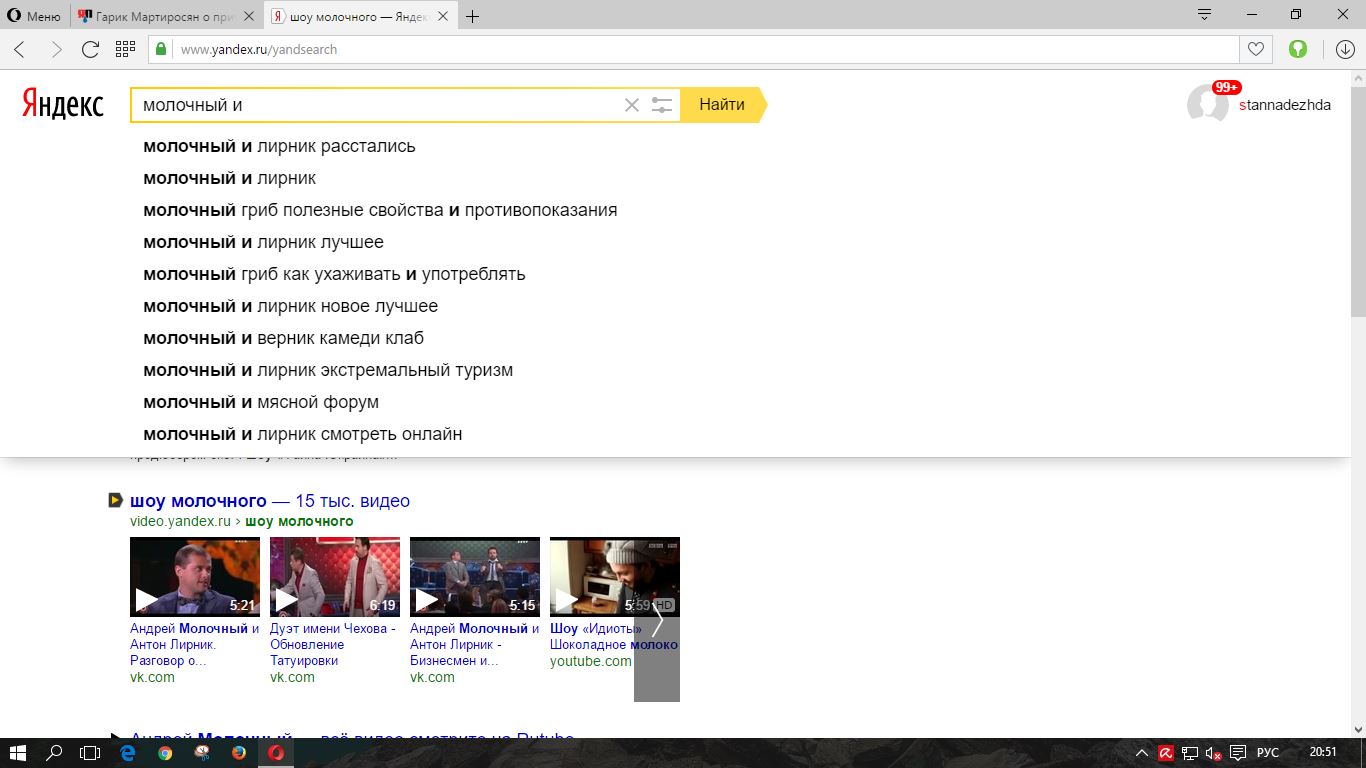Open the green шоу молочного breadcrumb link

point(299,521)
